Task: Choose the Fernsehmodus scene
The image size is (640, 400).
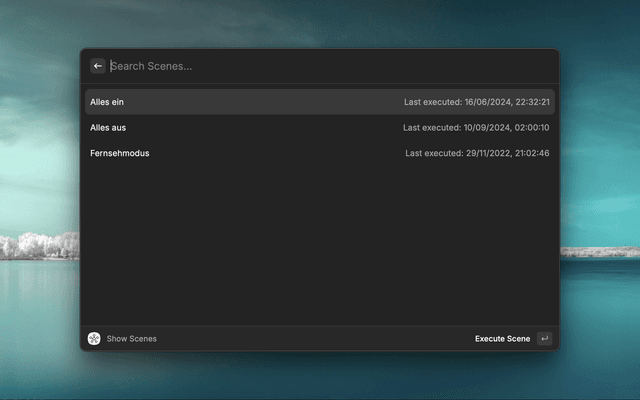Action: tap(119, 153)
